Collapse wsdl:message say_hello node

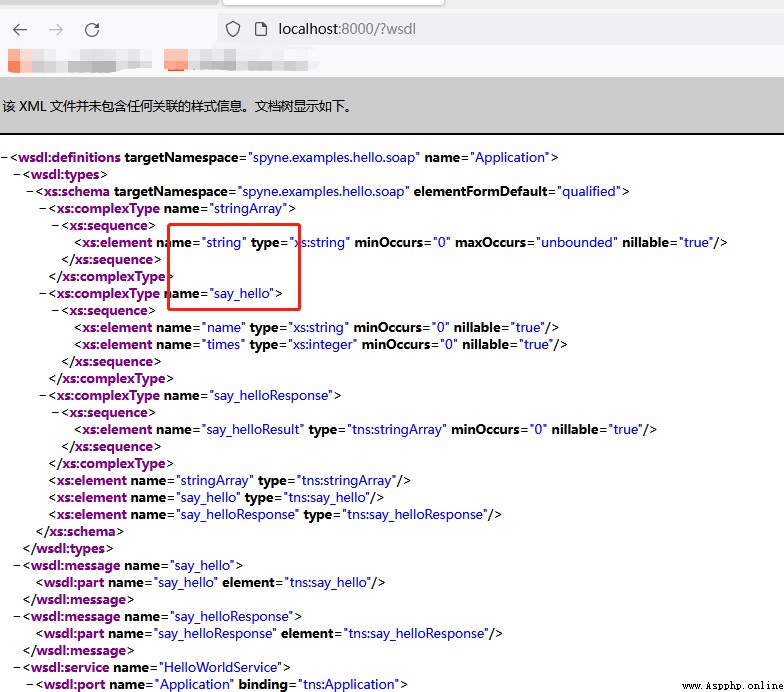[x=17, y=566]
